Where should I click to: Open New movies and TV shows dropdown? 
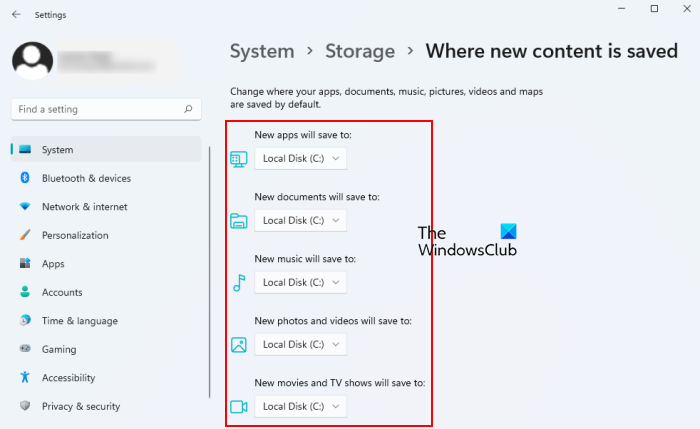(300, 406)
